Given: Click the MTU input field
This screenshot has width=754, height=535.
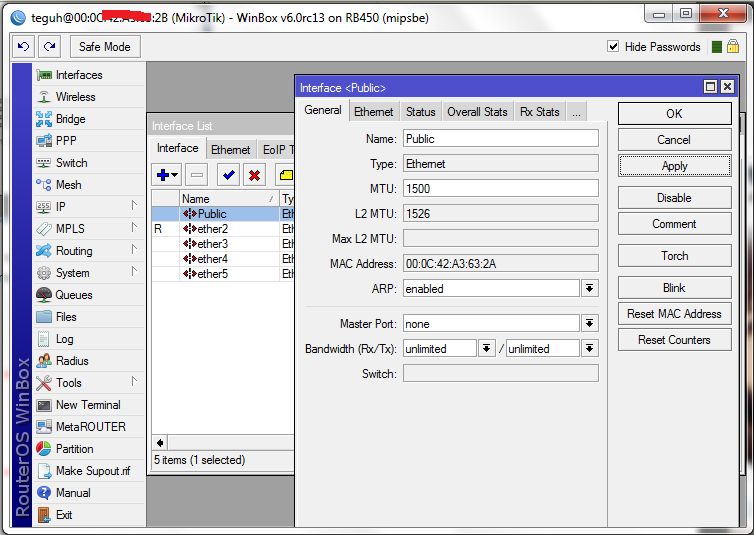Looking at the screenshot, I should pyautogui.click(x=501, y=188).
